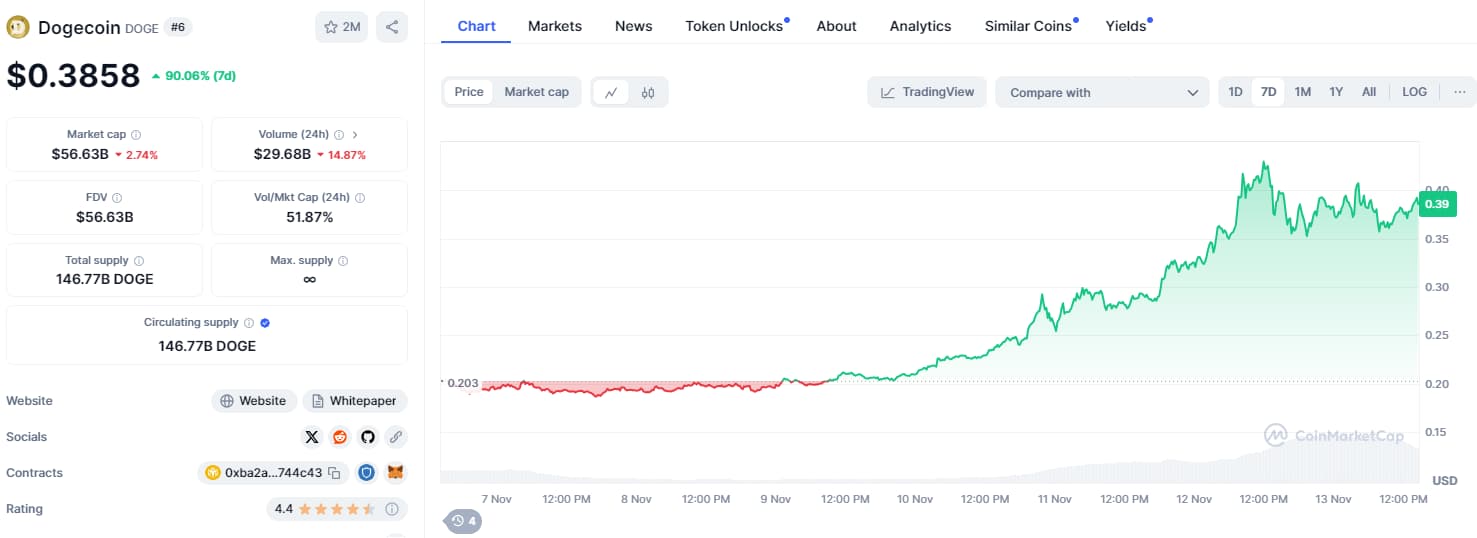Switch to candlestick chart view
The height and width of the screenshot is (538, 1477).
click(648, 92)
